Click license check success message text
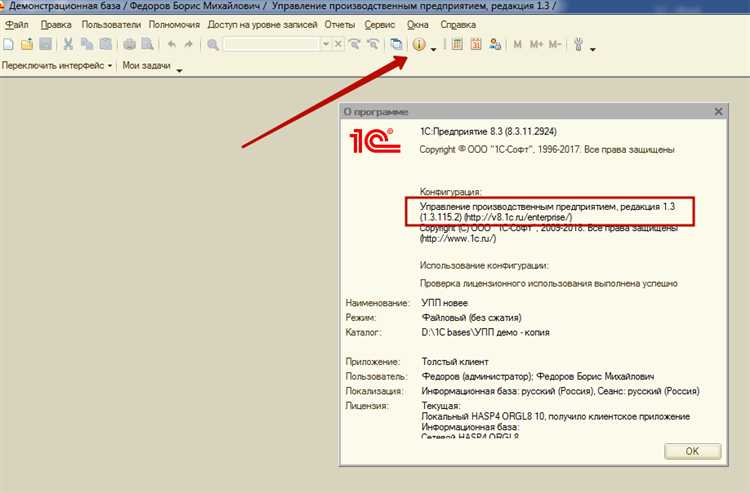The width and height of the screenshot is (750, 493). [x=548, y=283]
